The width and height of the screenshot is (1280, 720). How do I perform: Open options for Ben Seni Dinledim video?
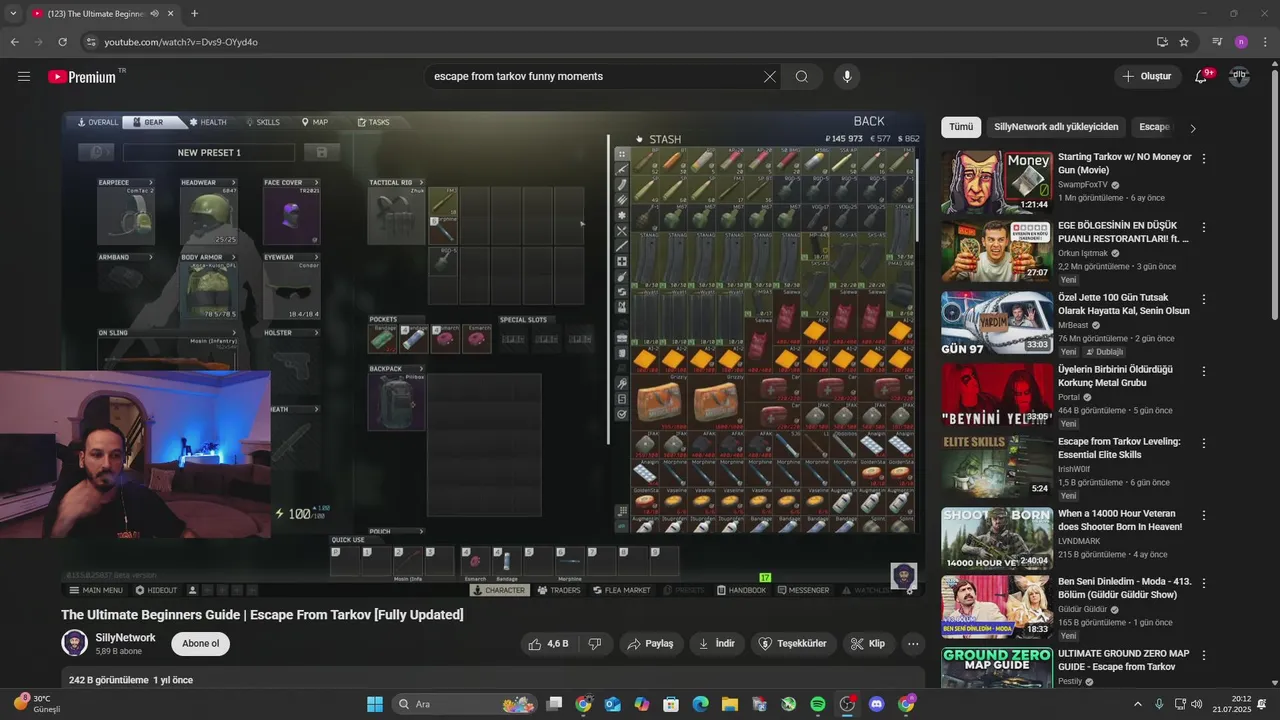(1204, 583)
